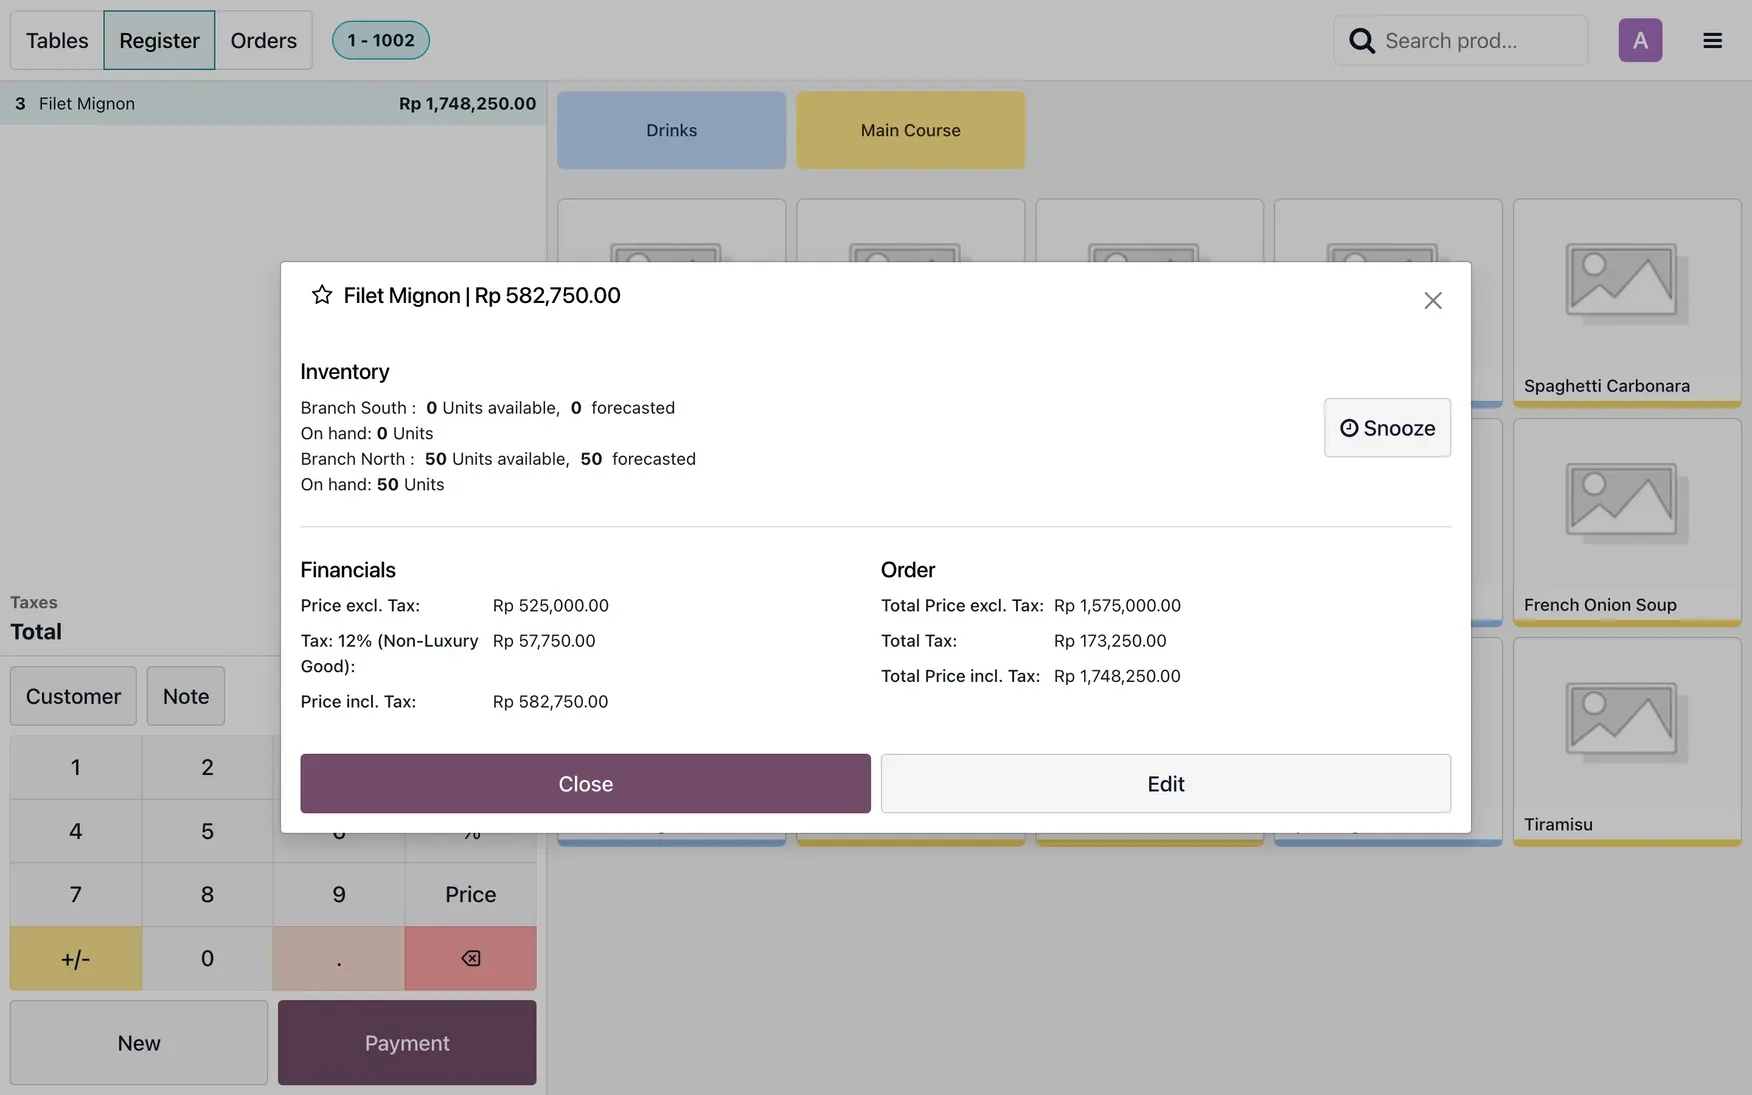Image resolution: width=1752 pixels, height=1095 pixels.
Task: Tap numpad key 1
Action: (x=75, y=767)
